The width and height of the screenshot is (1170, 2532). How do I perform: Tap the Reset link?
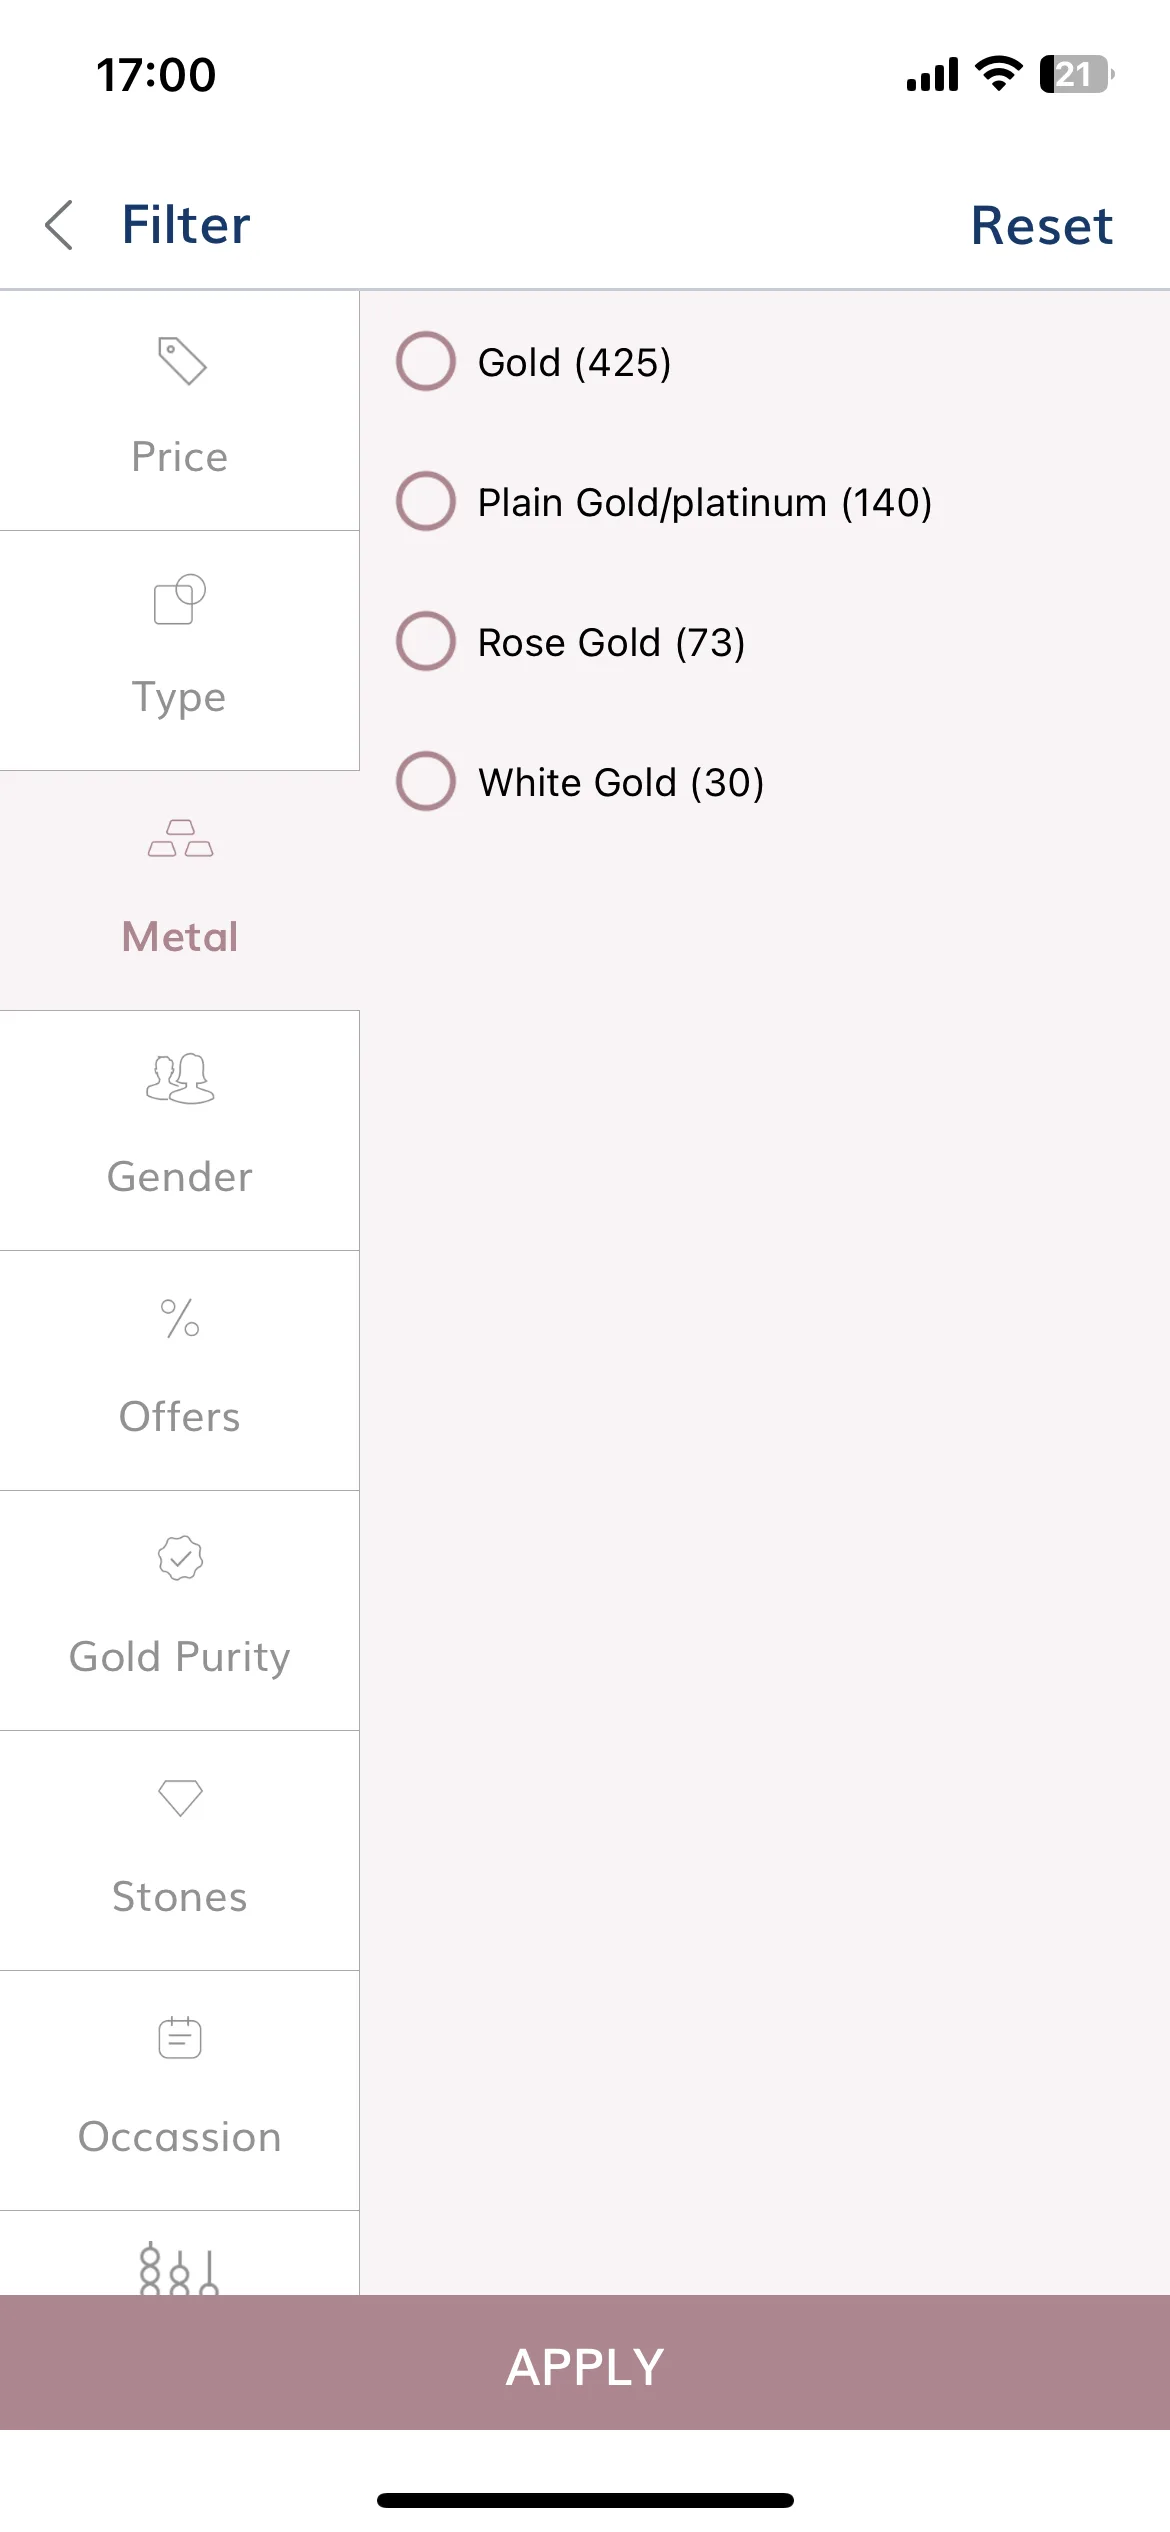click(1041, 225)
